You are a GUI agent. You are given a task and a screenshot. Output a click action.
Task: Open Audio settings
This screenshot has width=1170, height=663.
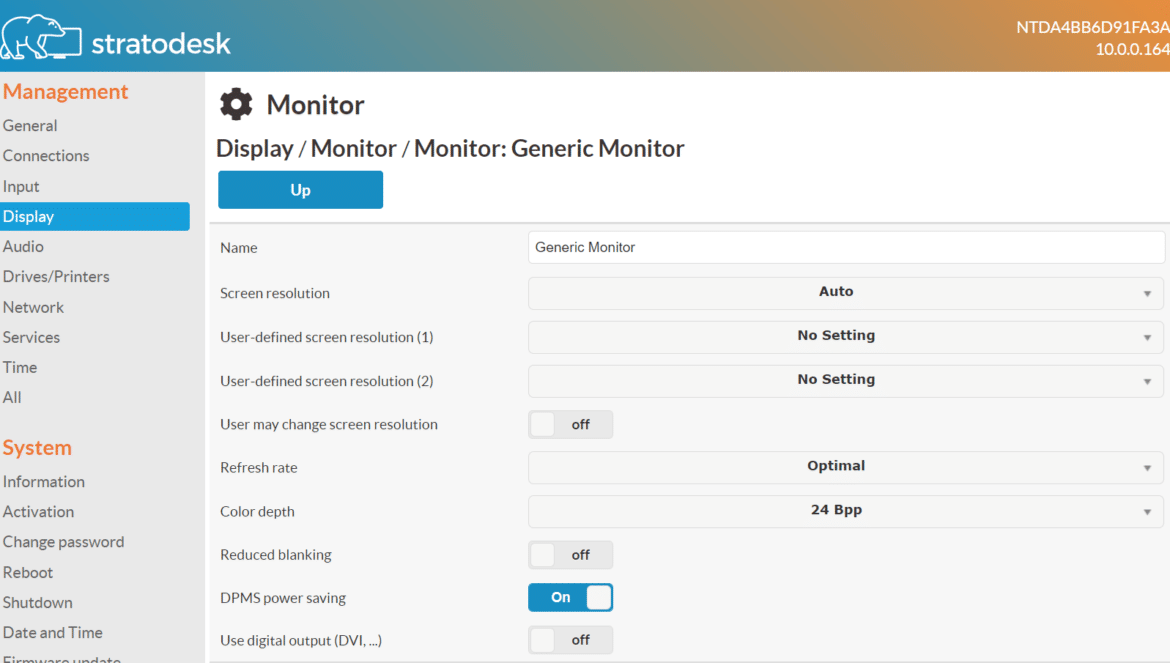coord(23,246)
